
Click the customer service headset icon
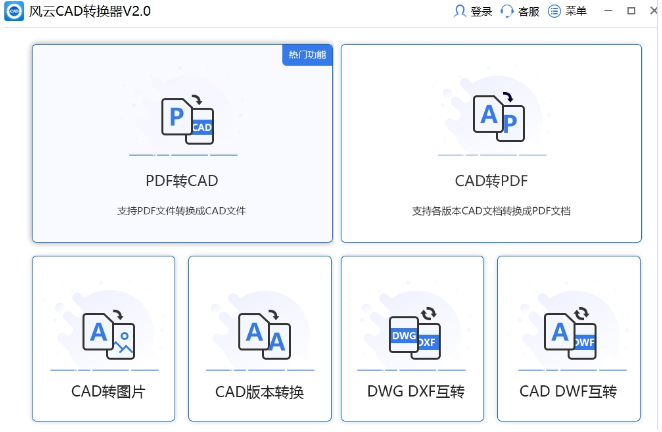(507, 11)
